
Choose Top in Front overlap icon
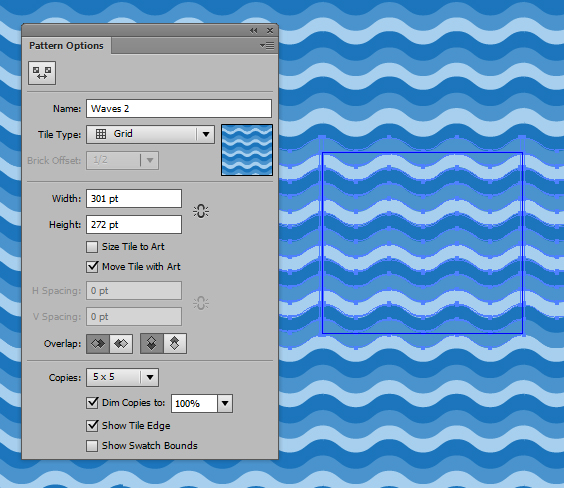click(x=152, y=344)
